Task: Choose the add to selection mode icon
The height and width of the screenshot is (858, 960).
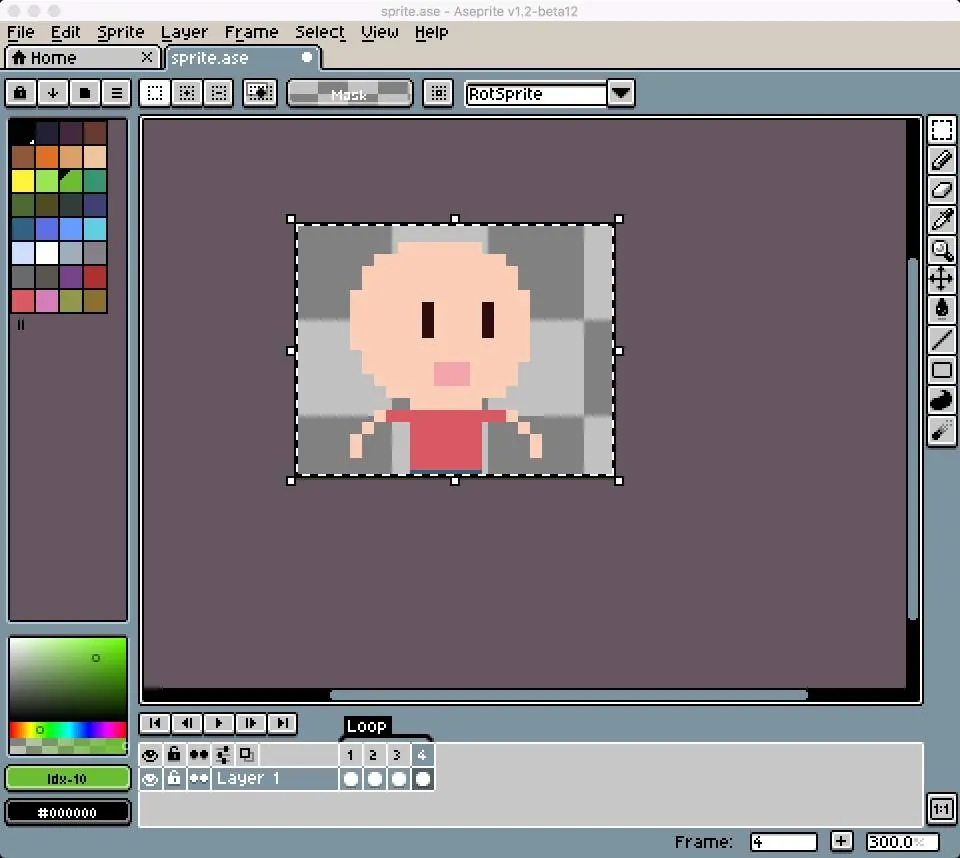Action: (187, 93)
